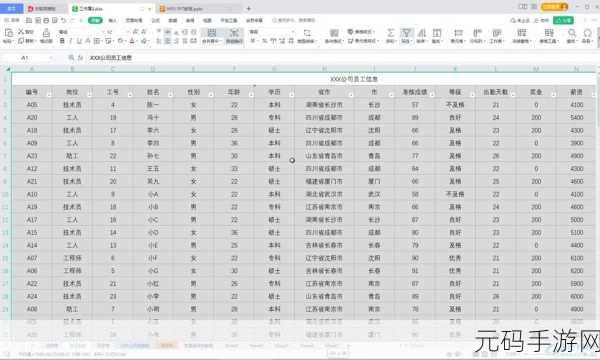600x360 pixels.
Task: Click the percent style icon
Action: click(264, 41)
